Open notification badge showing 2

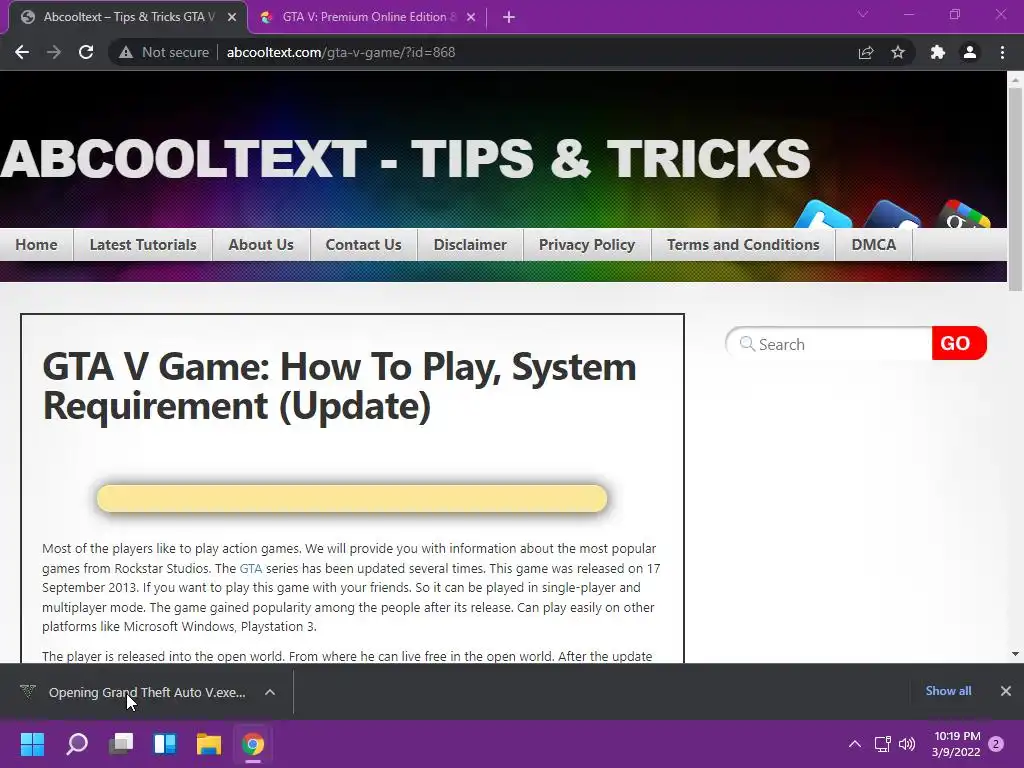pos(996,744)
